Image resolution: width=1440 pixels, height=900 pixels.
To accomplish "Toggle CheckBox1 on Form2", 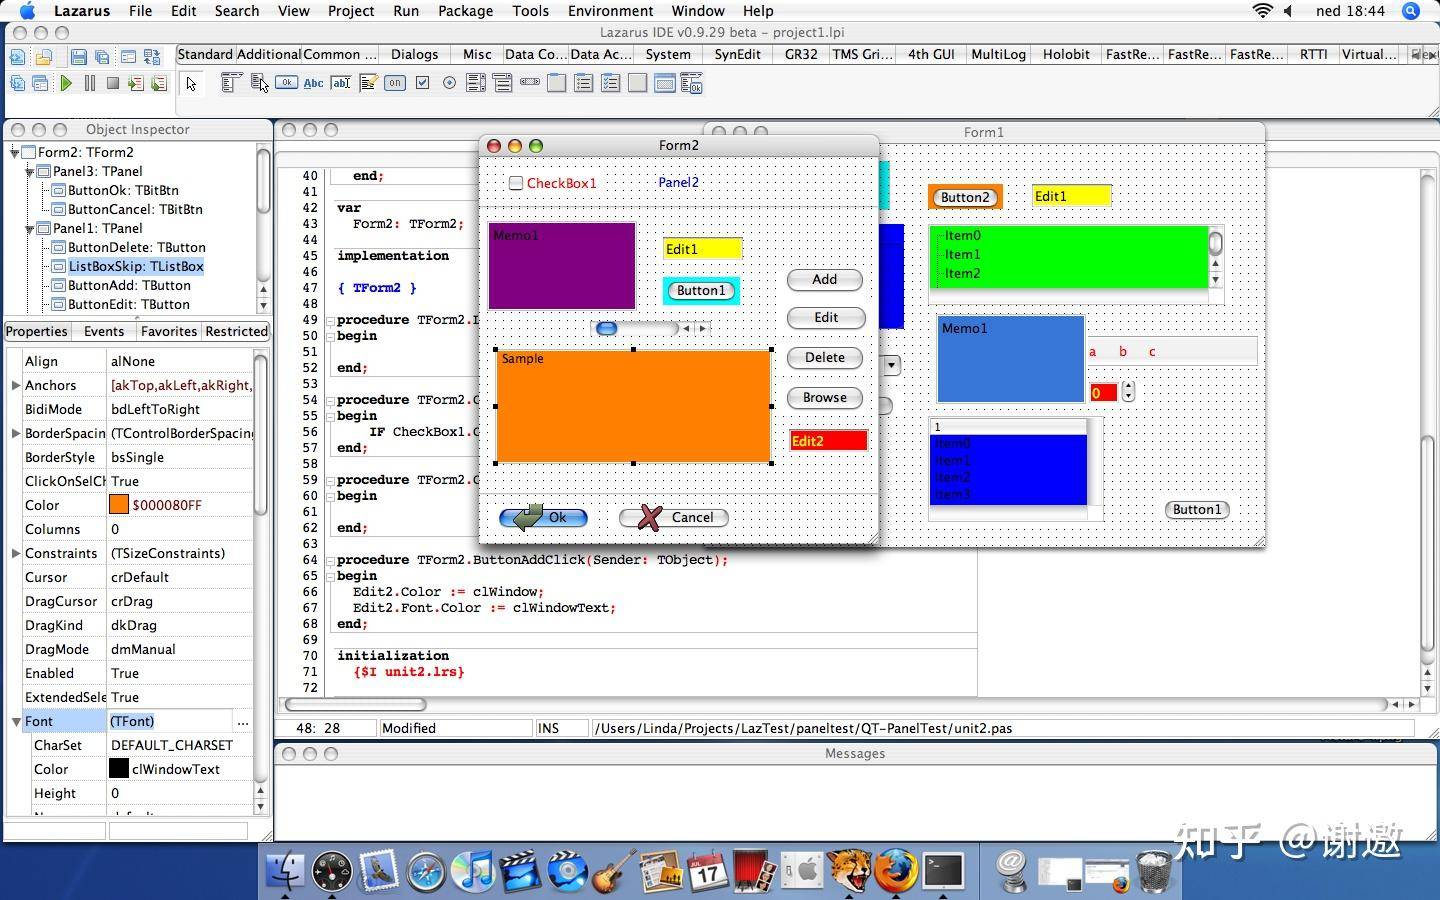I will point(516,183).
